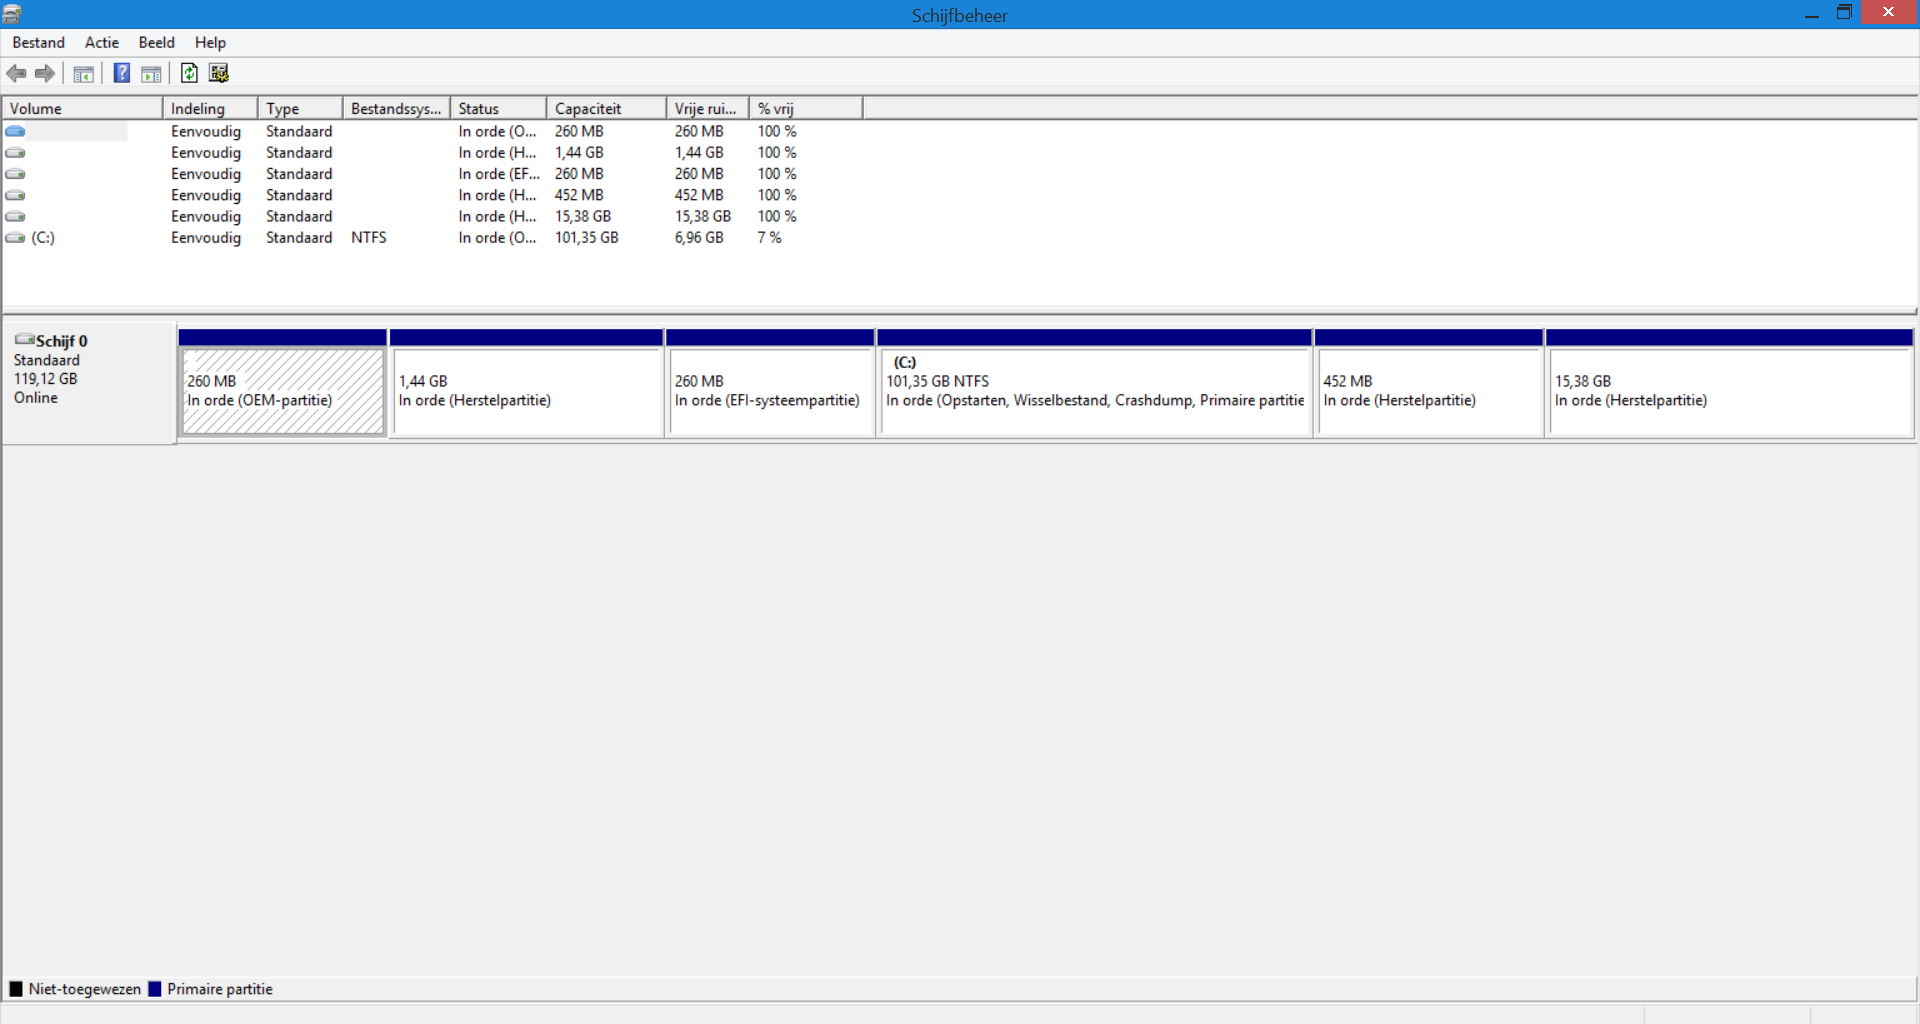Viewport: 1920px width, 1024px height.
Task: Click the Schijfbeheer app icon in title bar
Action: click(x=12, y=14)
